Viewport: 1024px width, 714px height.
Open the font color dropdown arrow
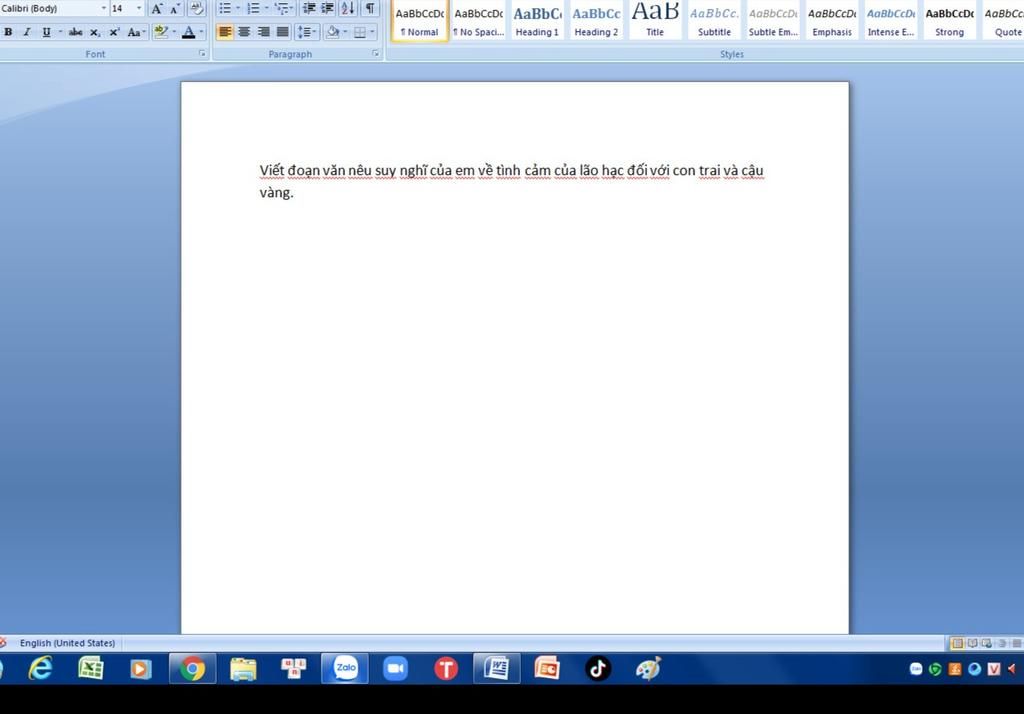click(201, 31)
